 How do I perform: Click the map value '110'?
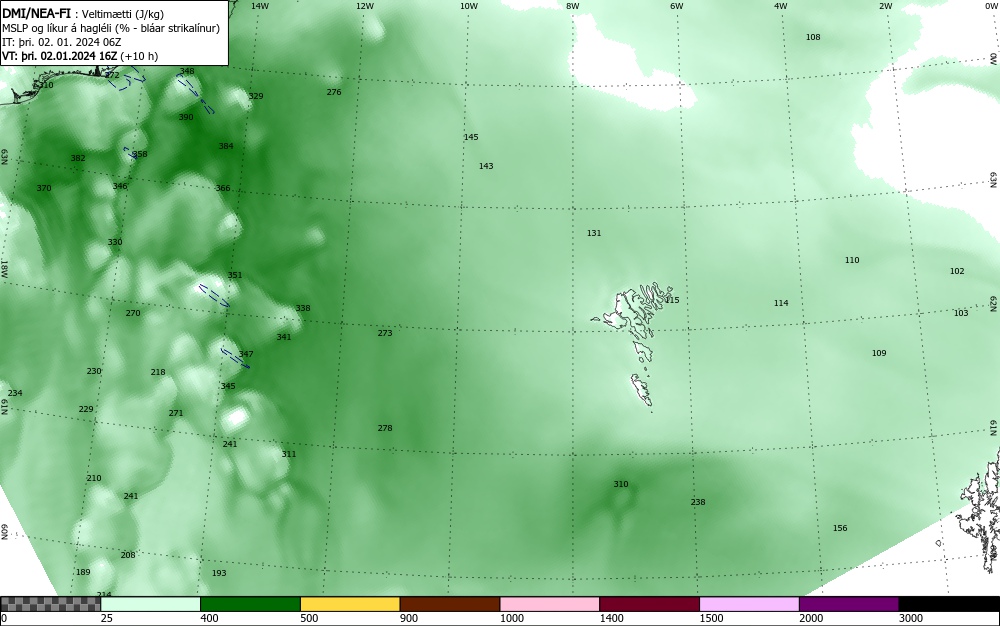coord(852,259)
